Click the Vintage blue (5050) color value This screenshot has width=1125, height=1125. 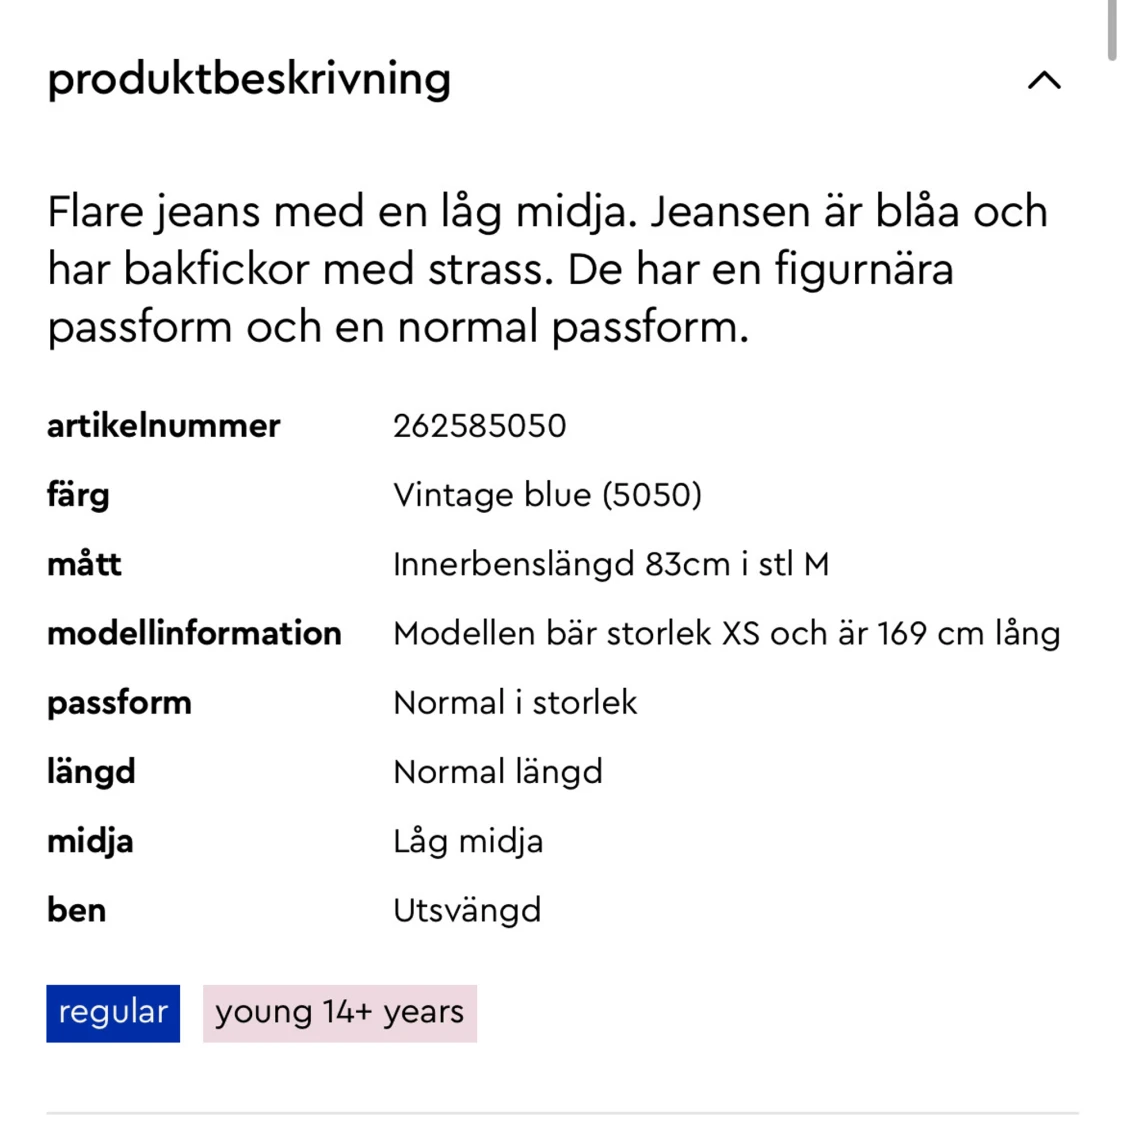pyautogui.click(x=547, y=495)
